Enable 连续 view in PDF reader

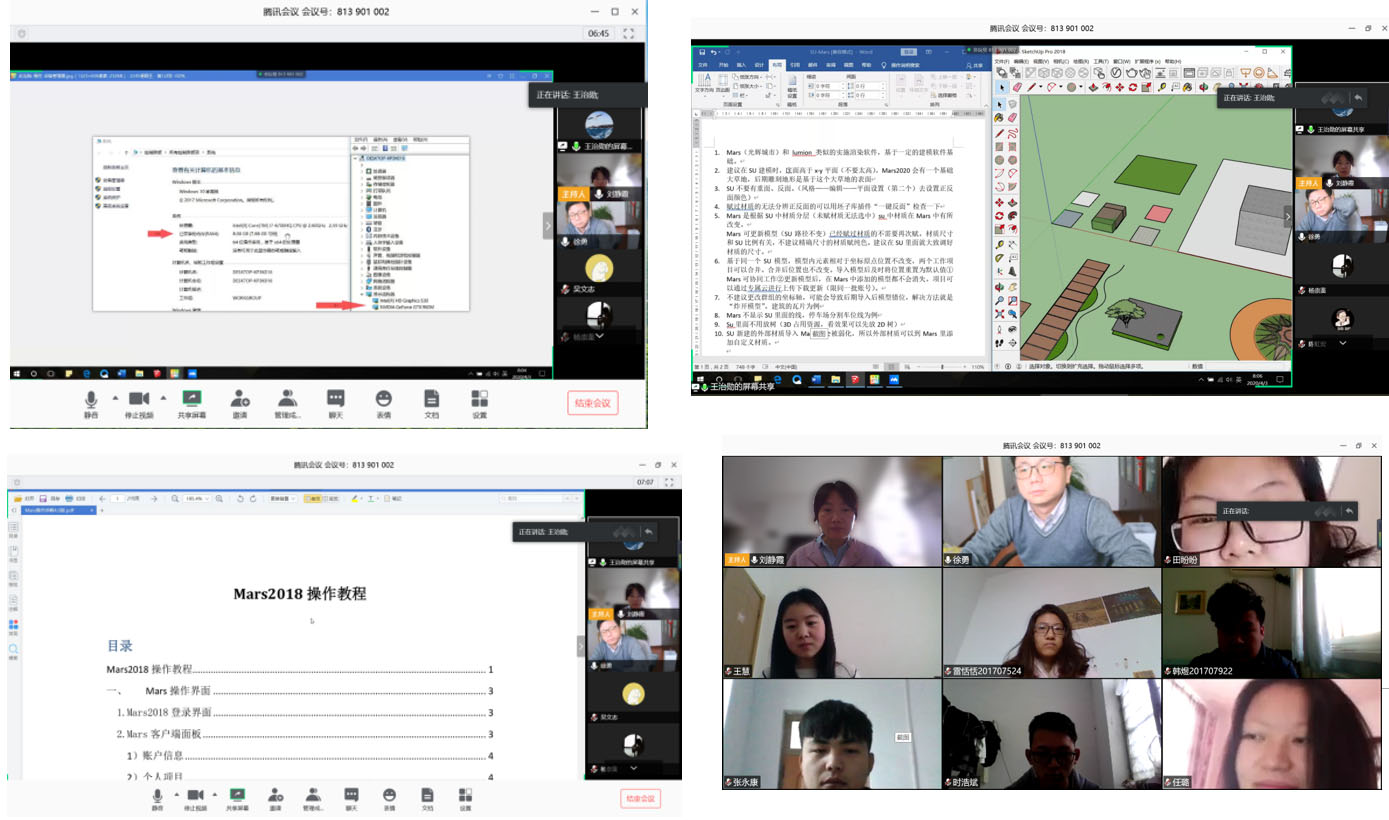pos(333,498)
